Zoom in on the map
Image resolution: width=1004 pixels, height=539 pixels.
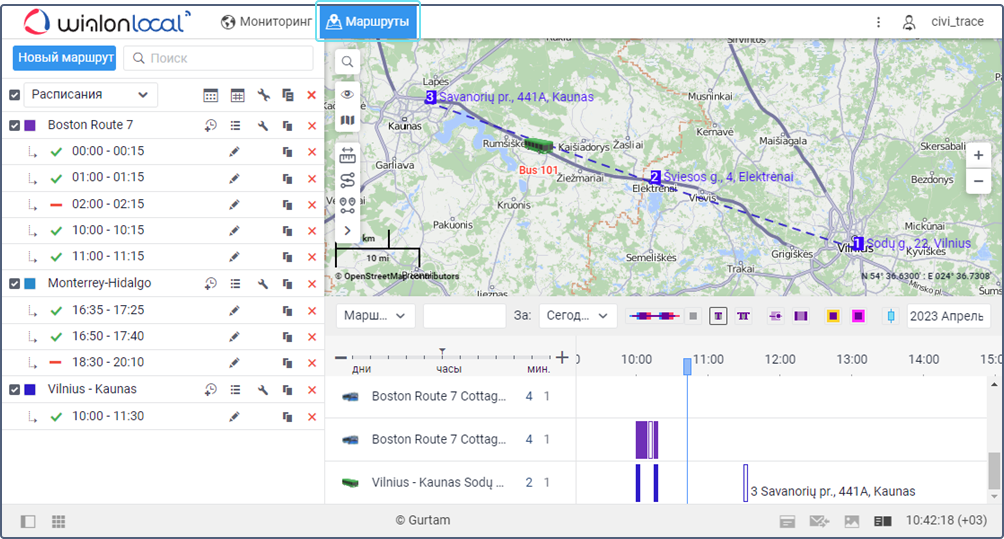(978, 155)
